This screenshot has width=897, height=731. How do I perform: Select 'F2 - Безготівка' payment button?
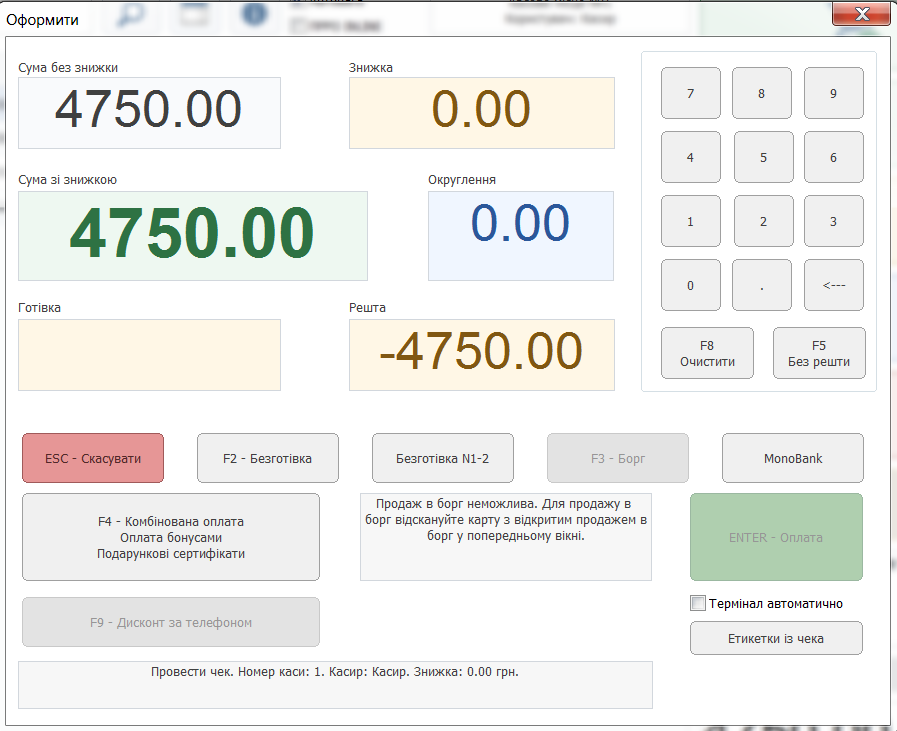click(x=268, y=458)
